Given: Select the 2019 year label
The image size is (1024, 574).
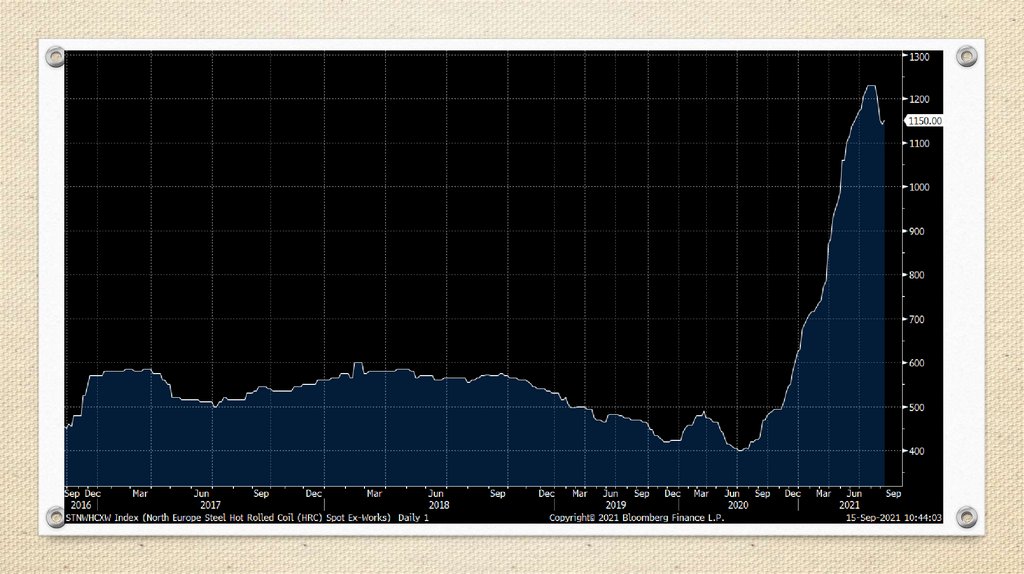Looking at the screenshot, I should click(x=615, y=505).
